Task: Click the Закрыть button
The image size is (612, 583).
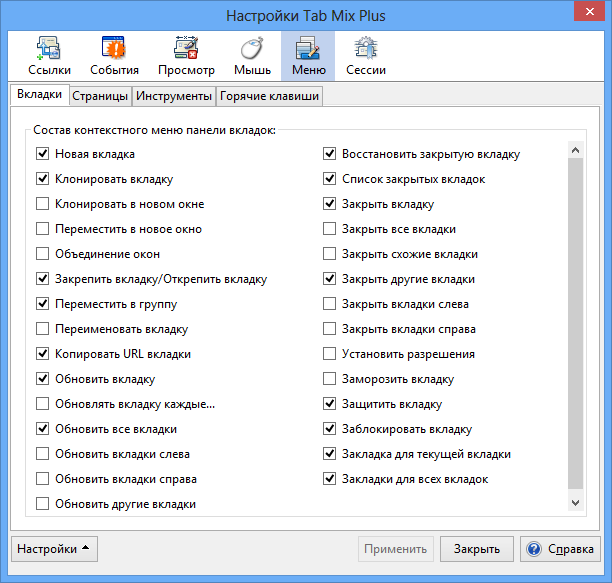Action: pyautogui.click(x=477, y=549)
